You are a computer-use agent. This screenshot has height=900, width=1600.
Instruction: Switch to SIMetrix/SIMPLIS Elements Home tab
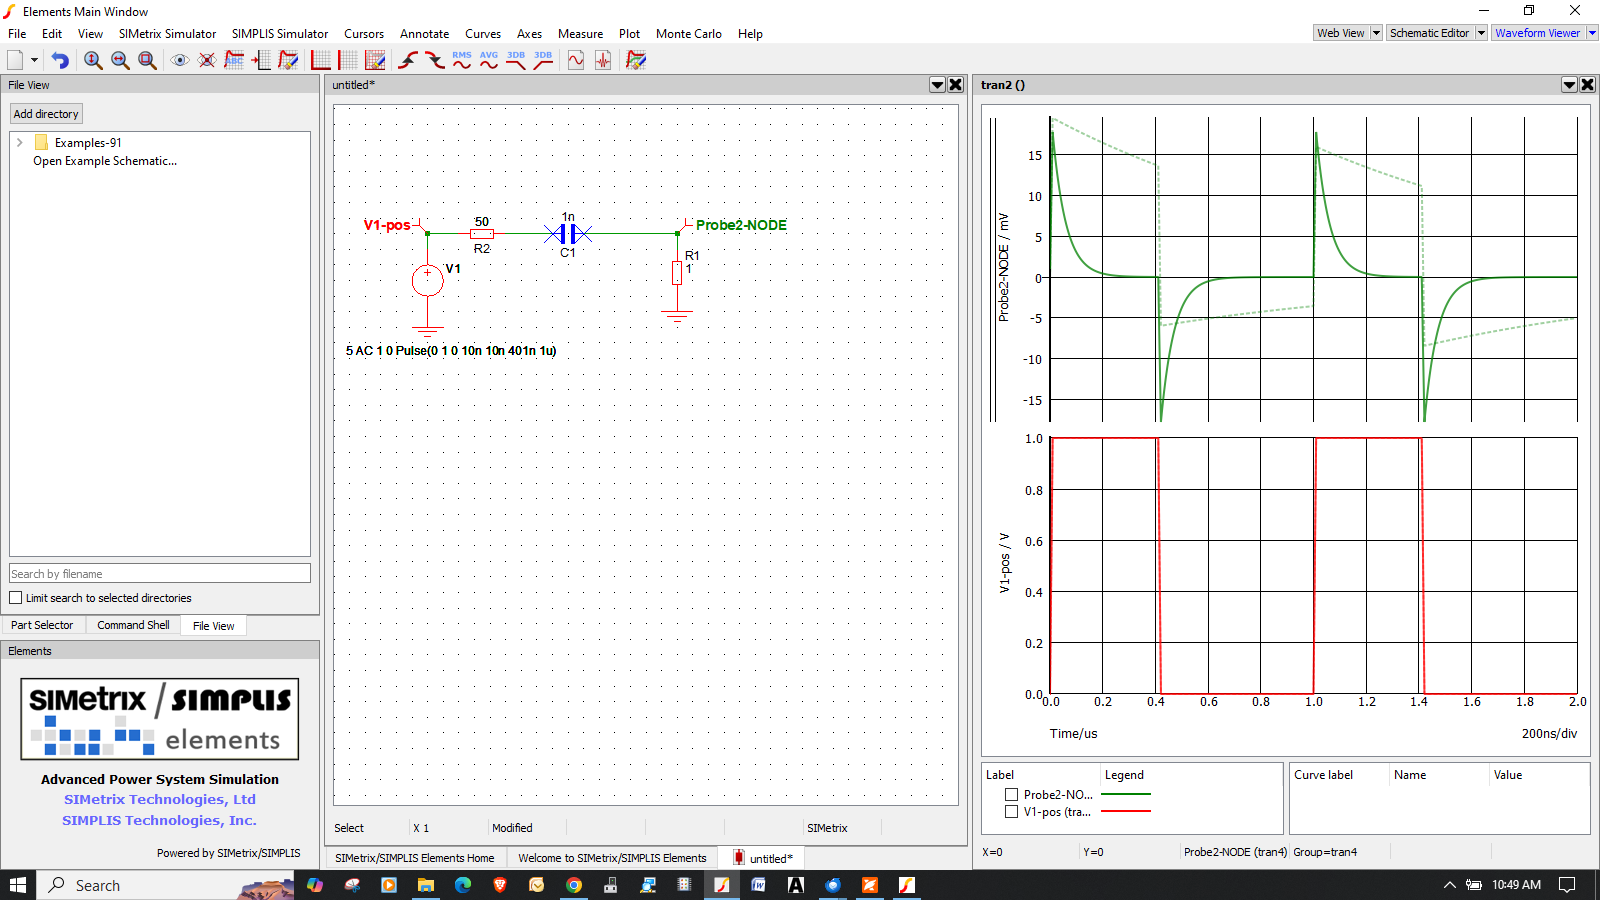coord(415,858)
